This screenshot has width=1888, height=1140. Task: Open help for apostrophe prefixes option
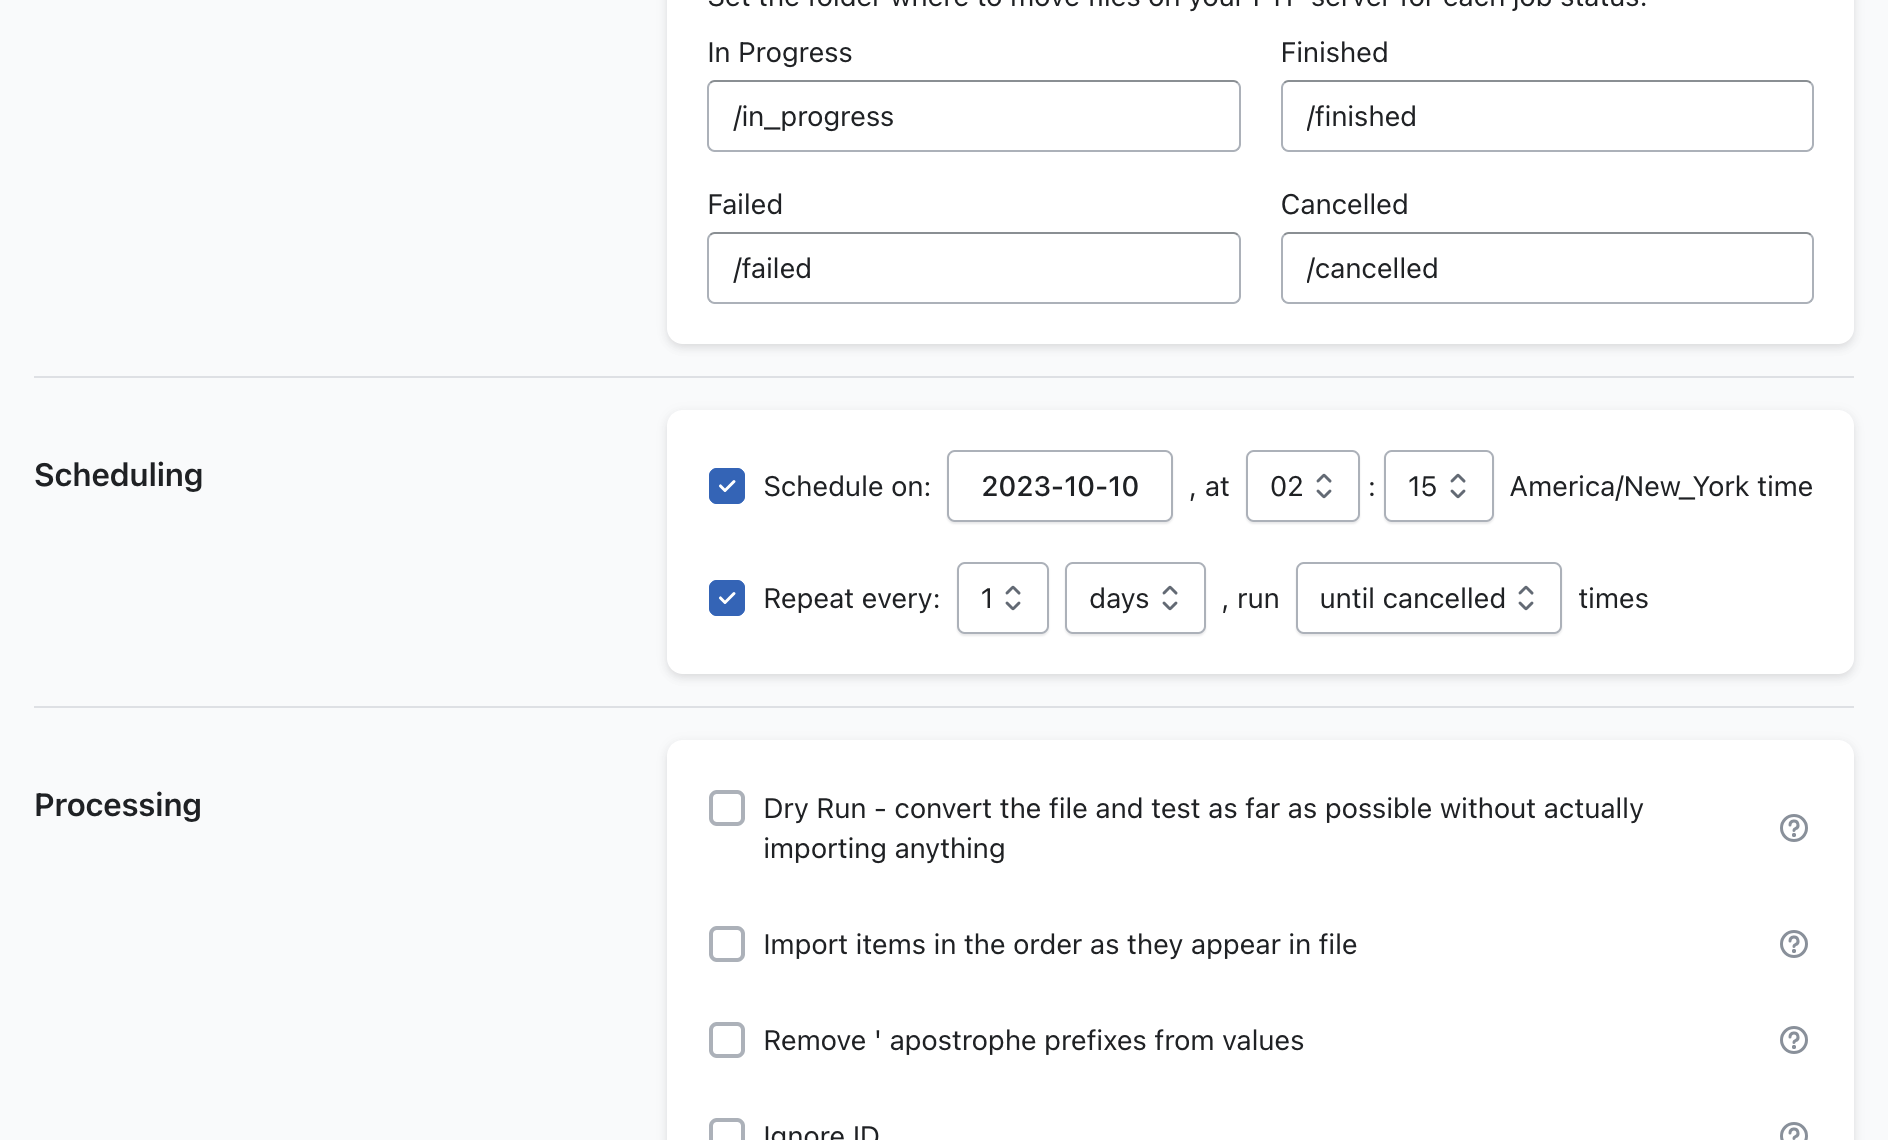coord(1793,1040)
